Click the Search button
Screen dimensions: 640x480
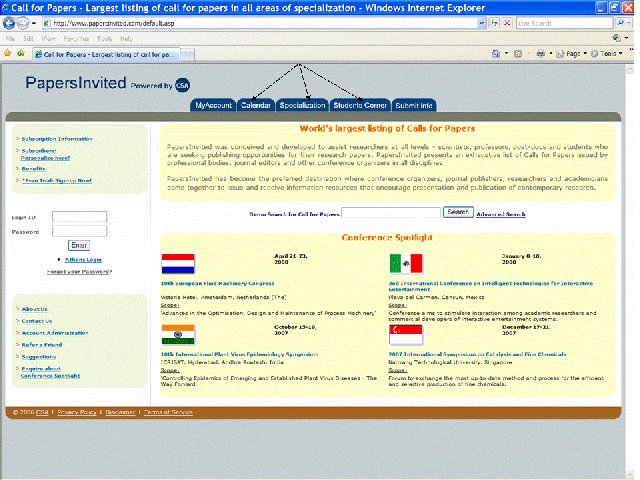tap(458, 212)
